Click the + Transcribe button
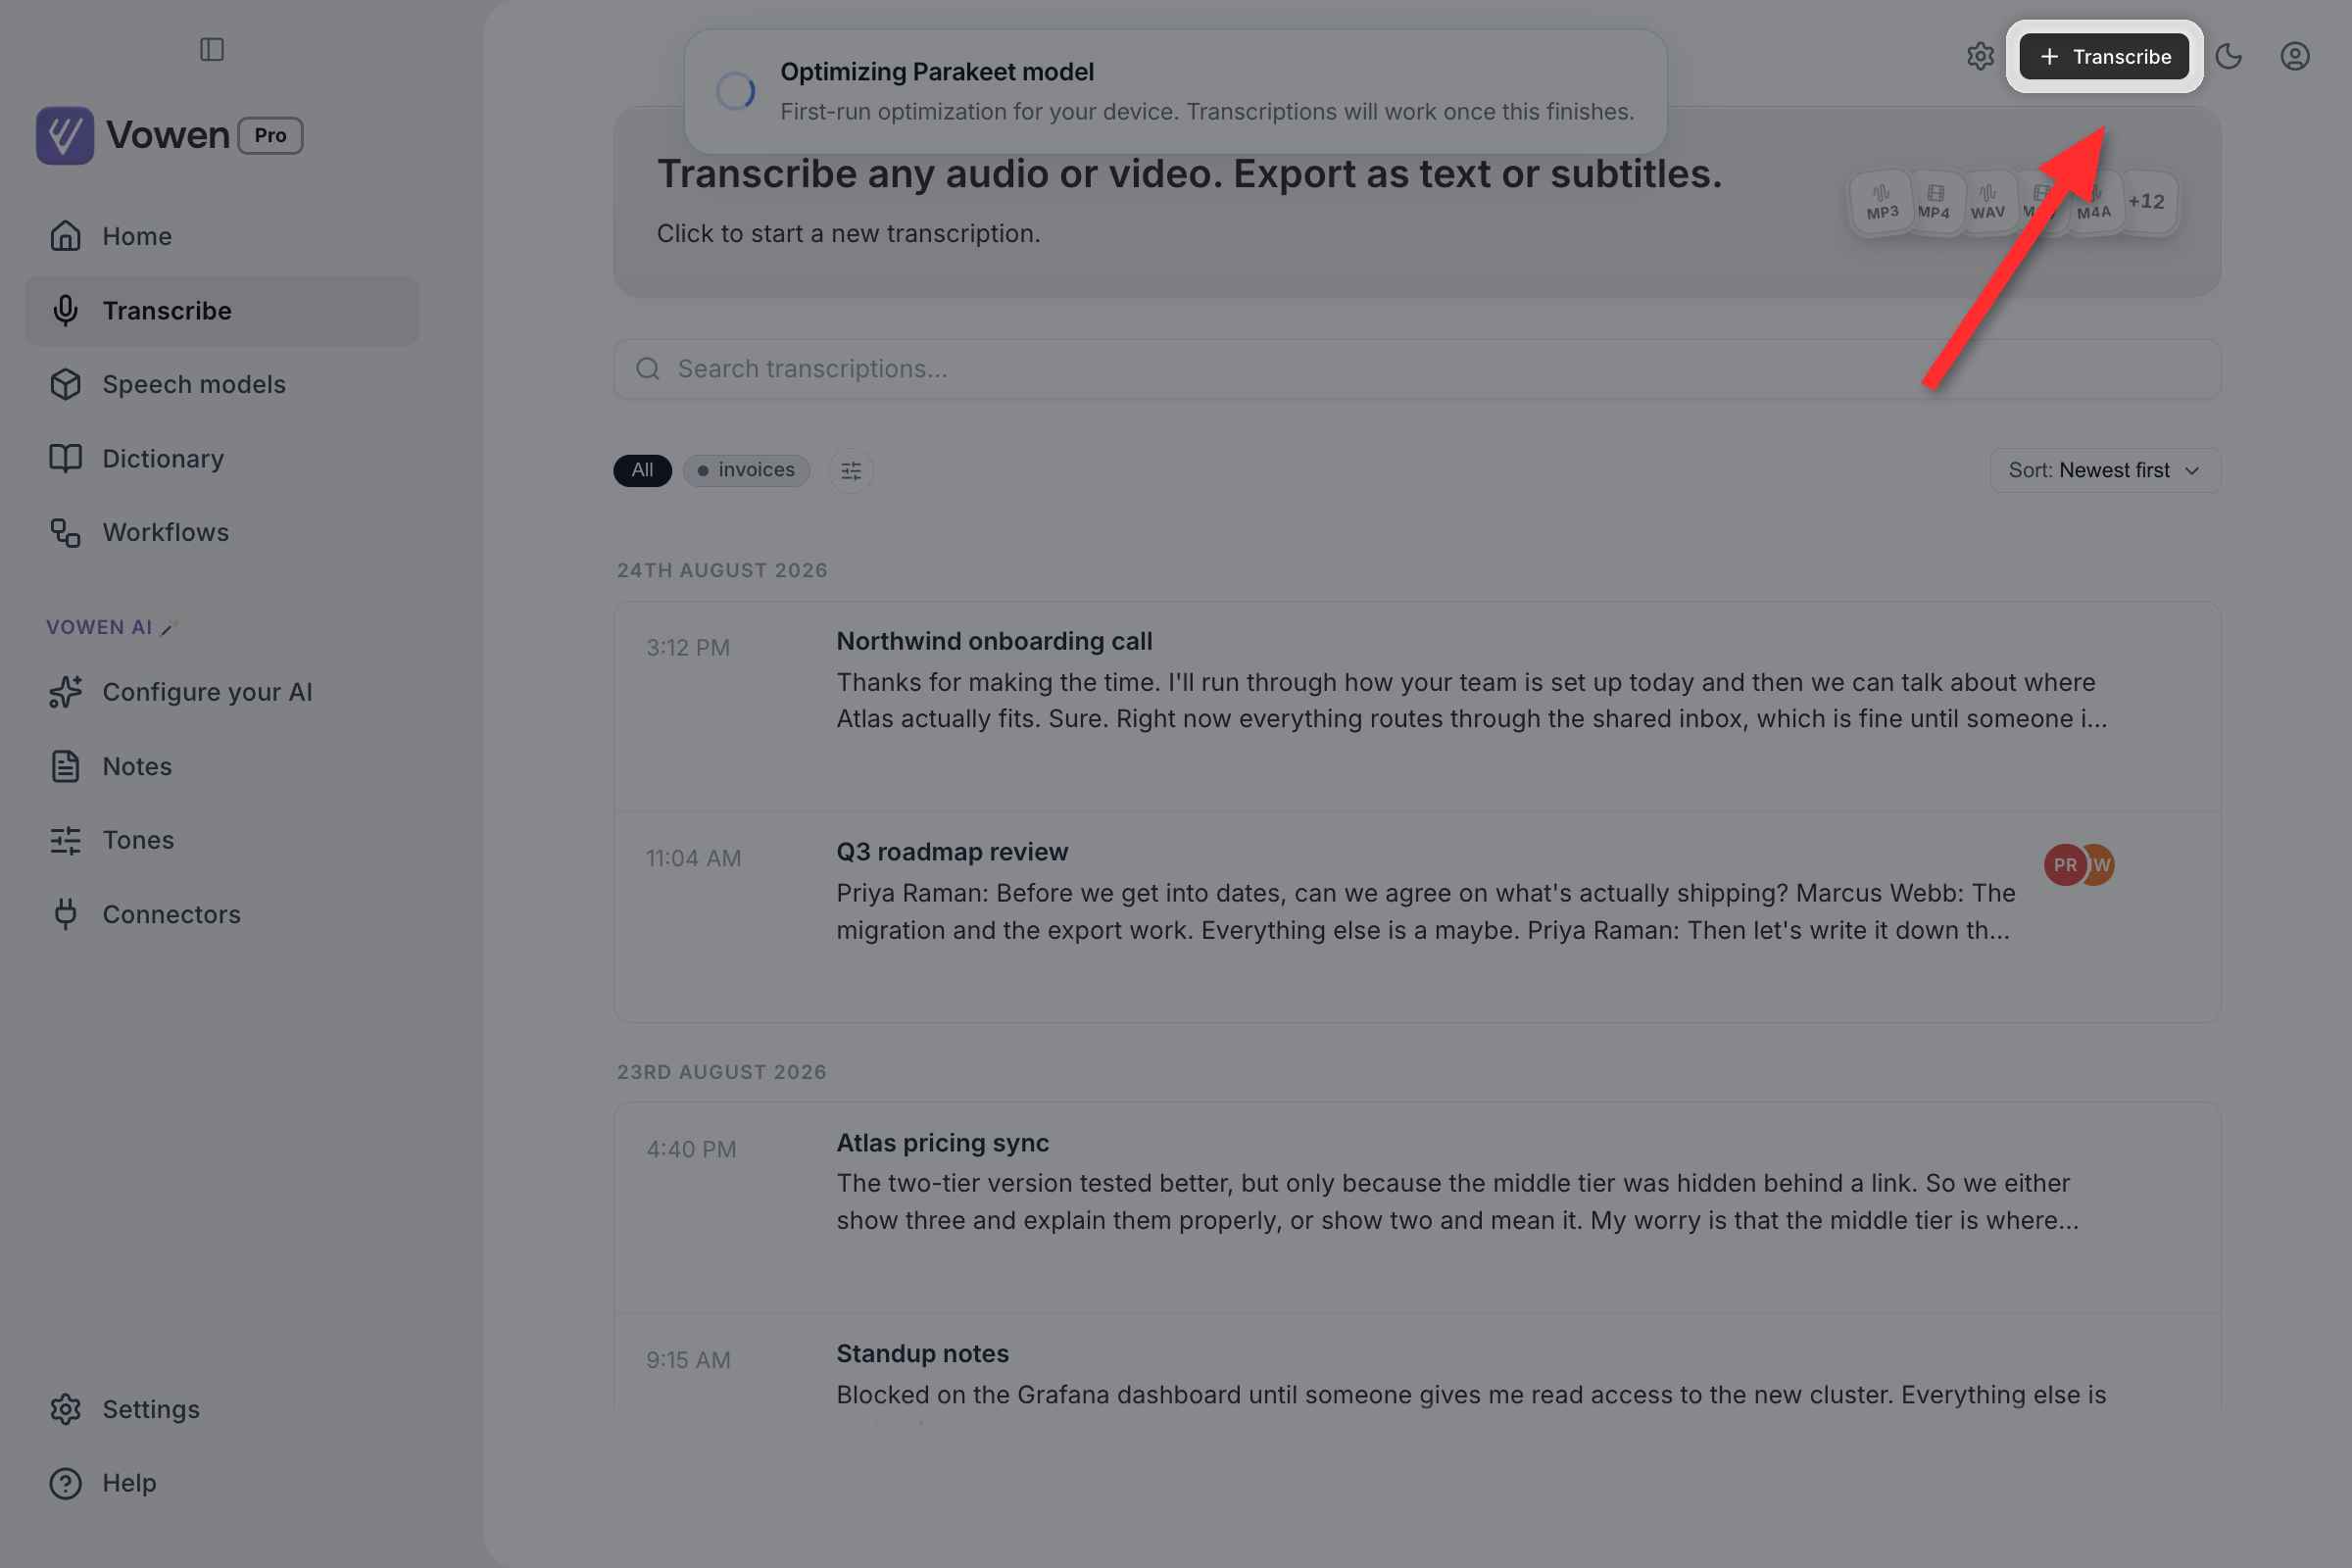Screen dimensions: 2352x1568 [x=2104, y=56]
